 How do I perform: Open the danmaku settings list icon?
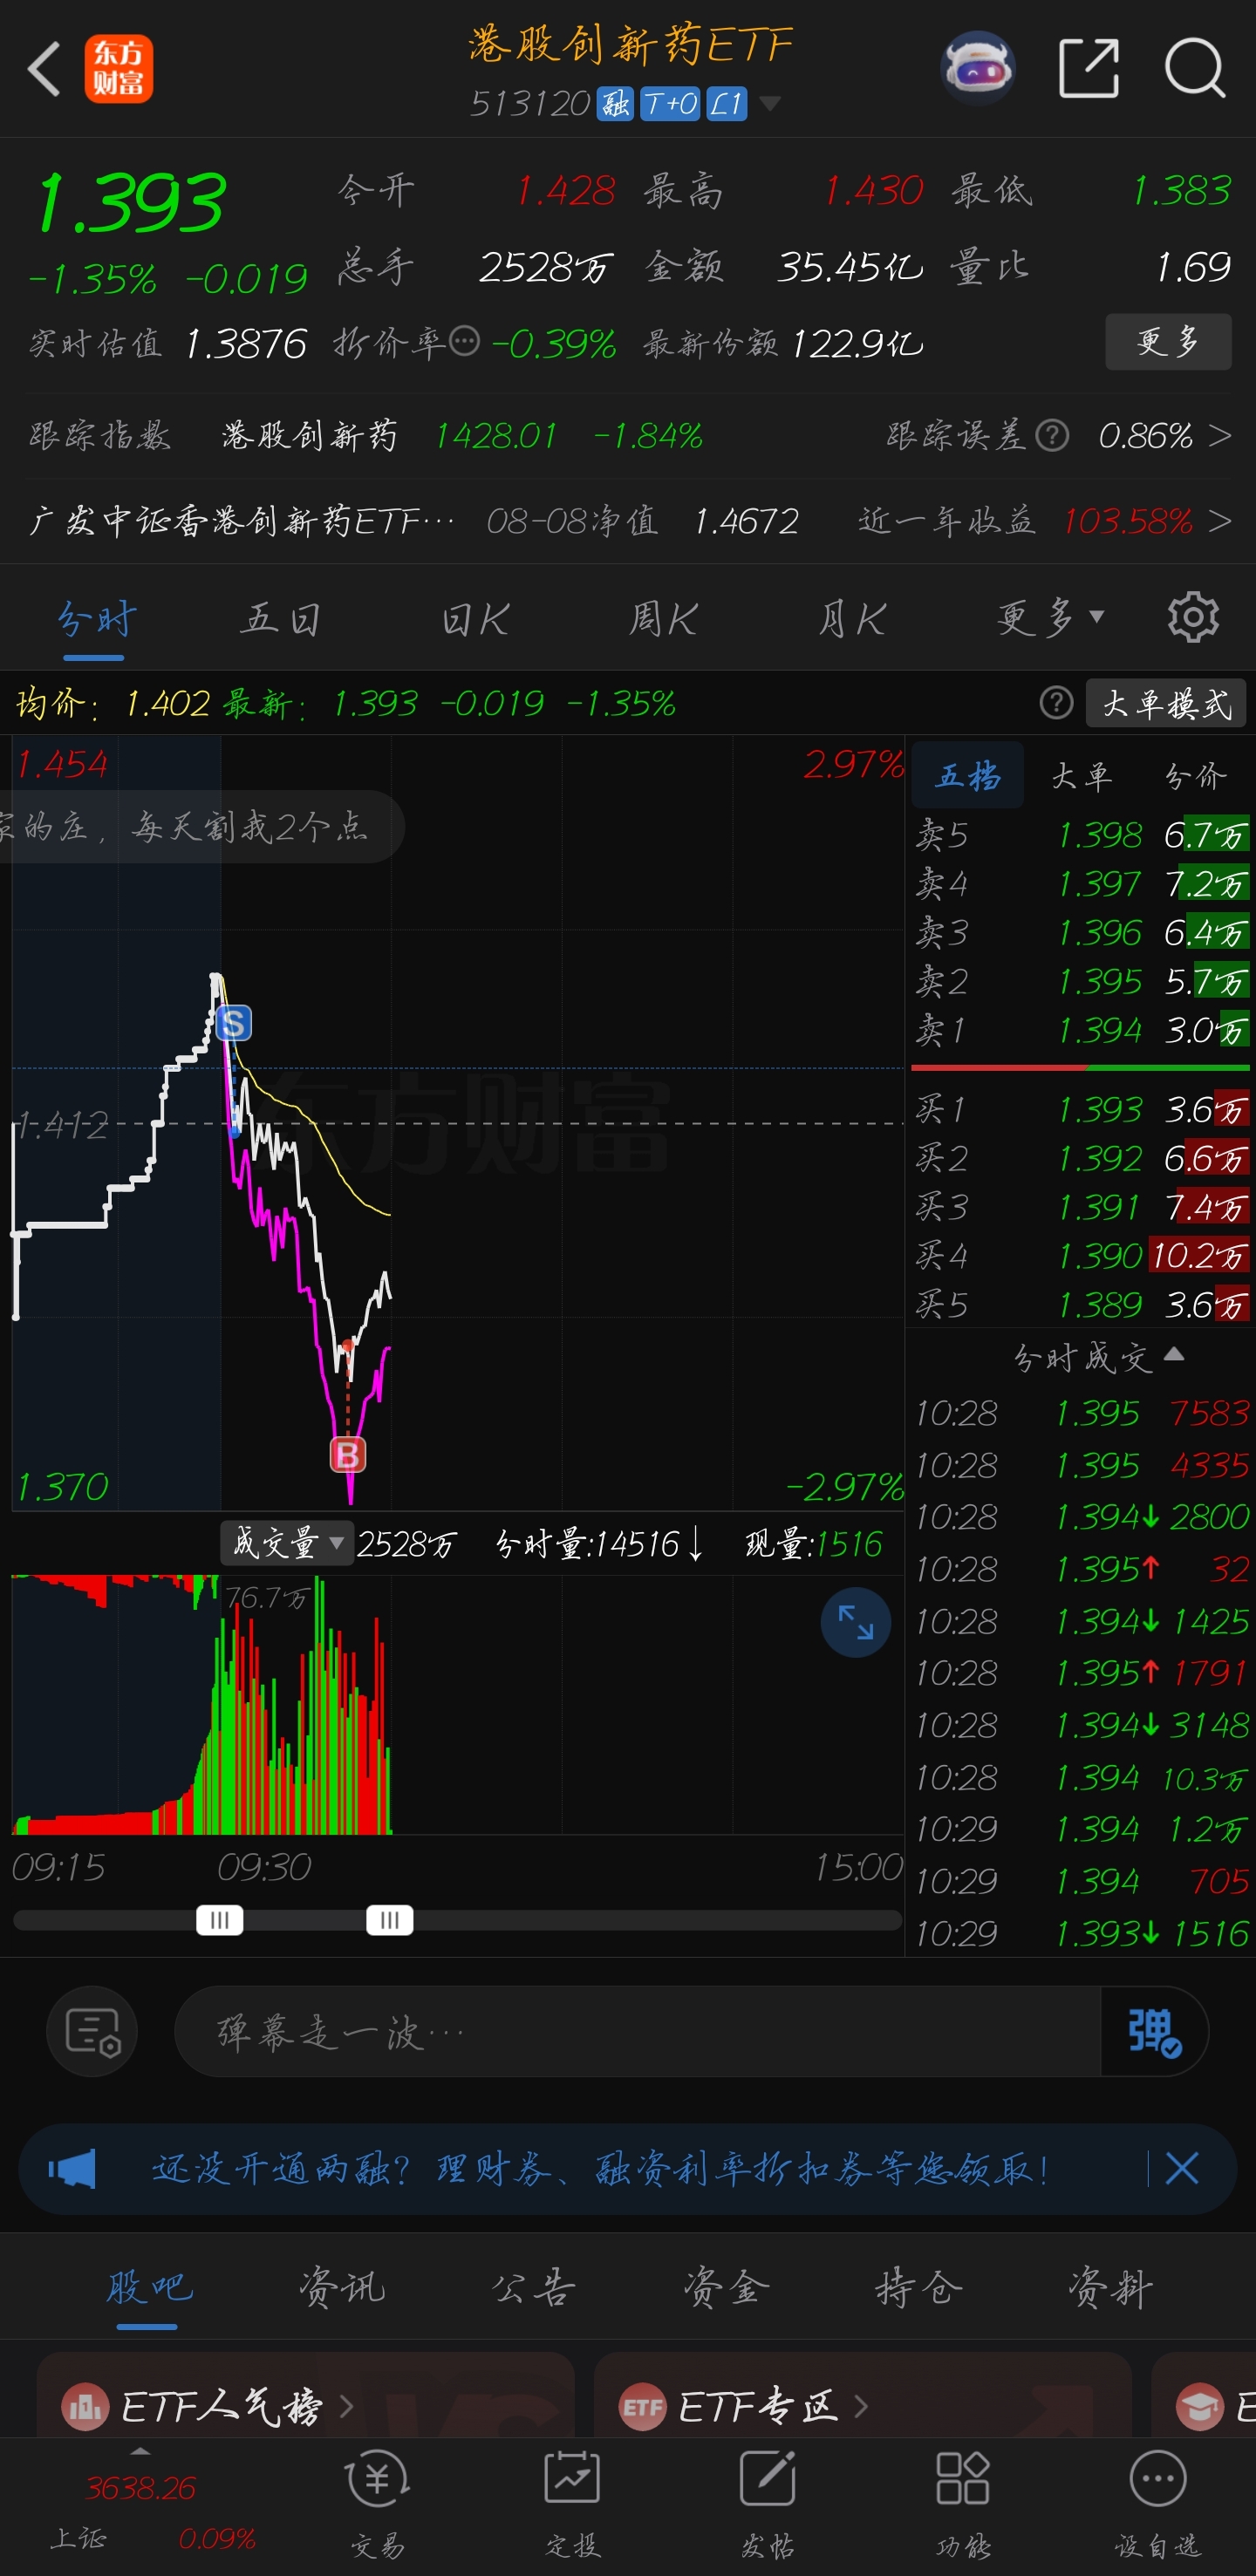(x=92, y=2032)
